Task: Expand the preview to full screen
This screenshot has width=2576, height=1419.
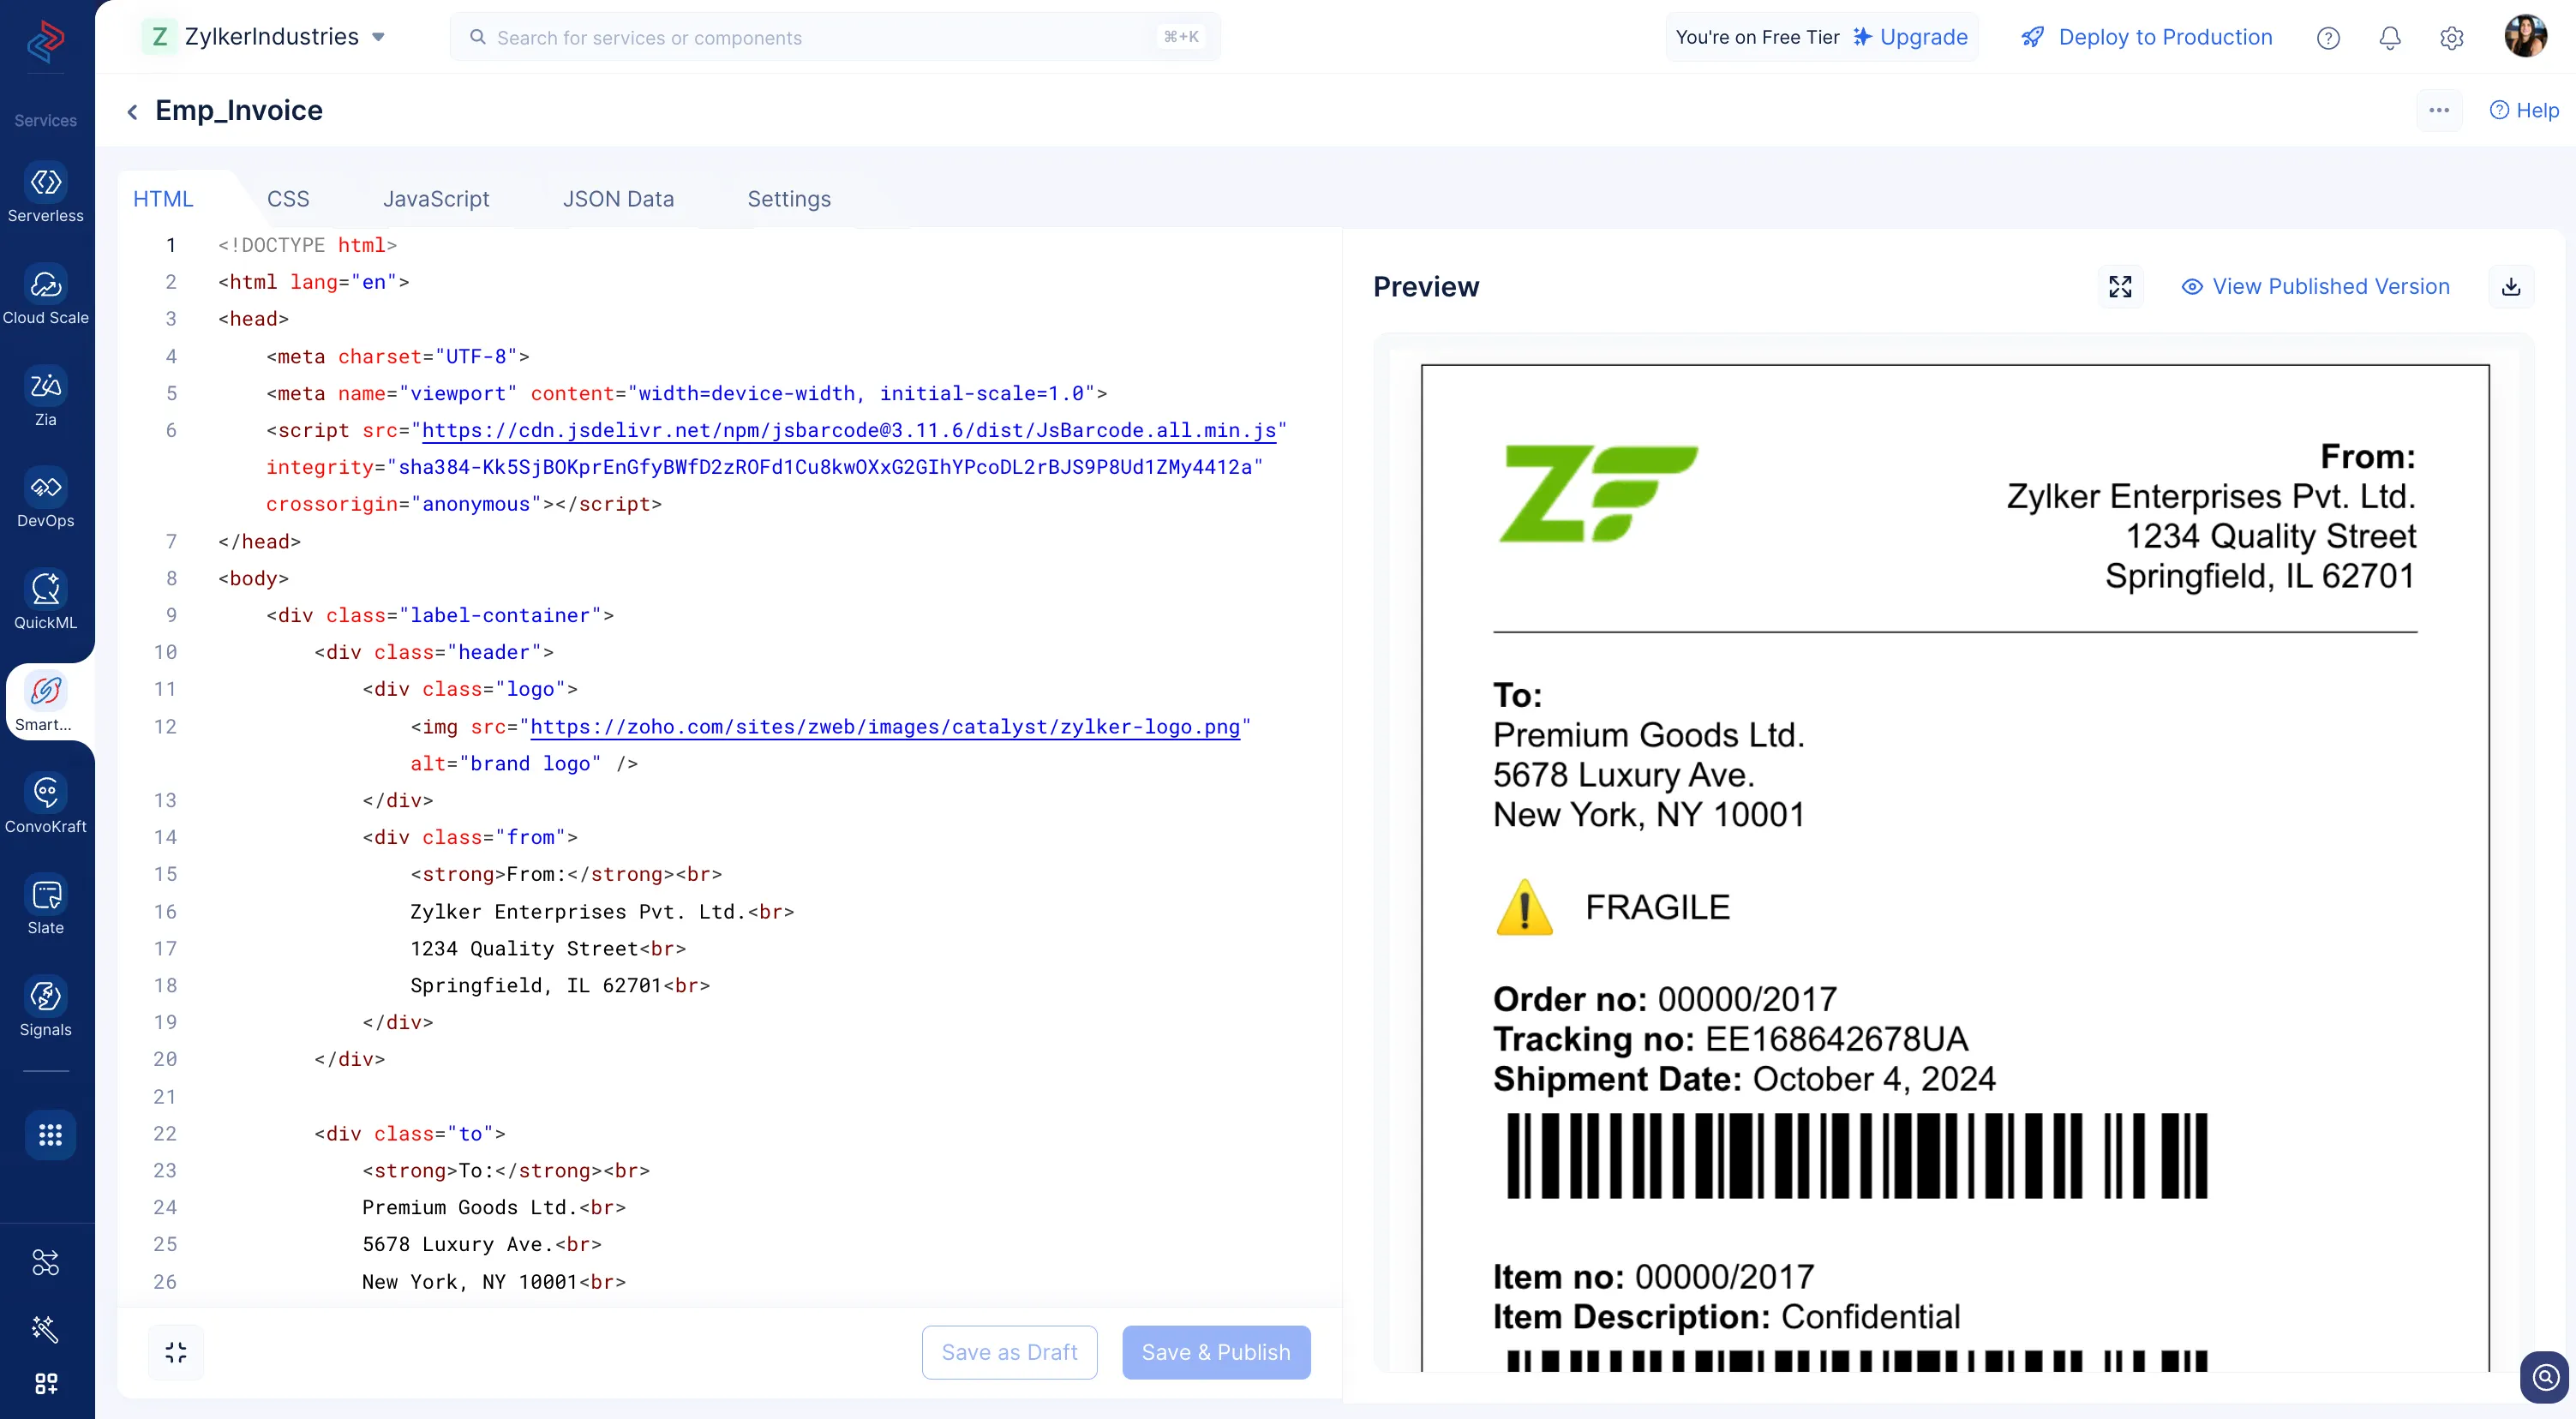Action: point(2120,287)
